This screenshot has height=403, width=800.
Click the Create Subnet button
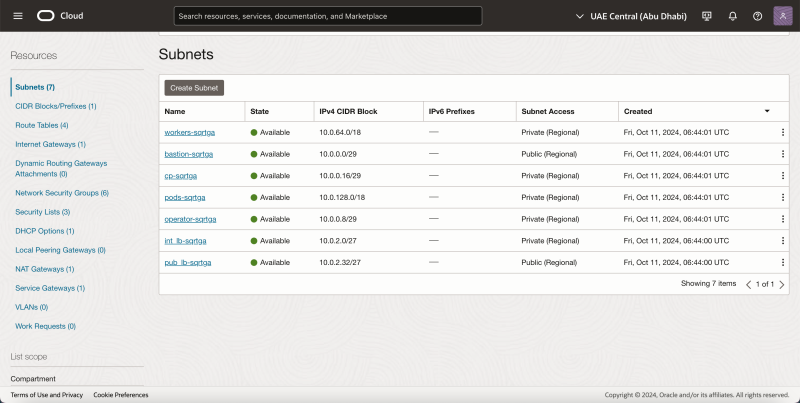pyautogui.click(x=194, y=88)
